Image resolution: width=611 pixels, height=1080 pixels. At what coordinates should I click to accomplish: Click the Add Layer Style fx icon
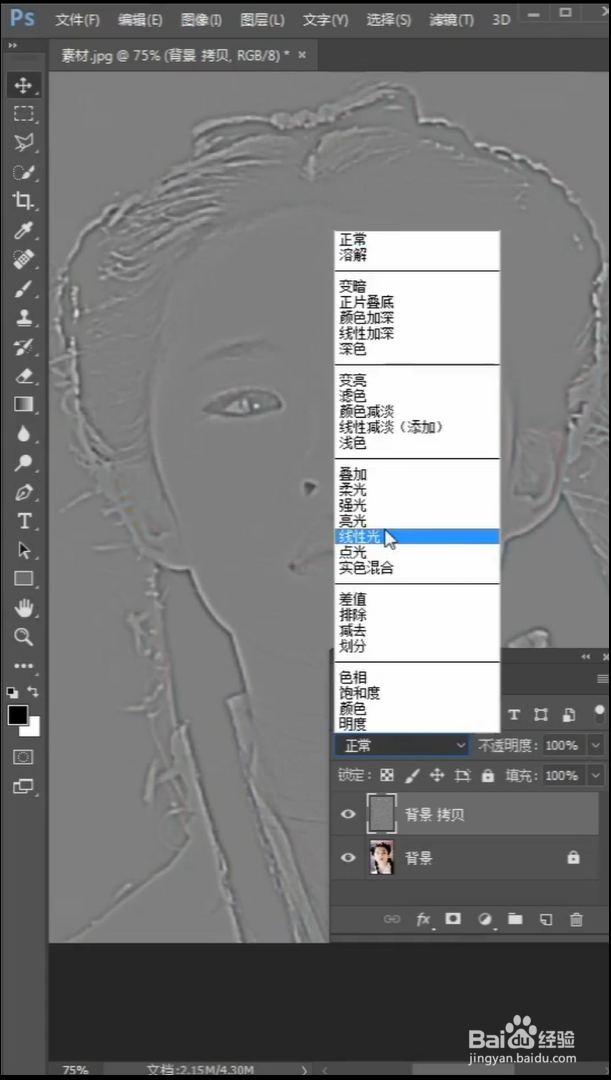coord(423,919)
